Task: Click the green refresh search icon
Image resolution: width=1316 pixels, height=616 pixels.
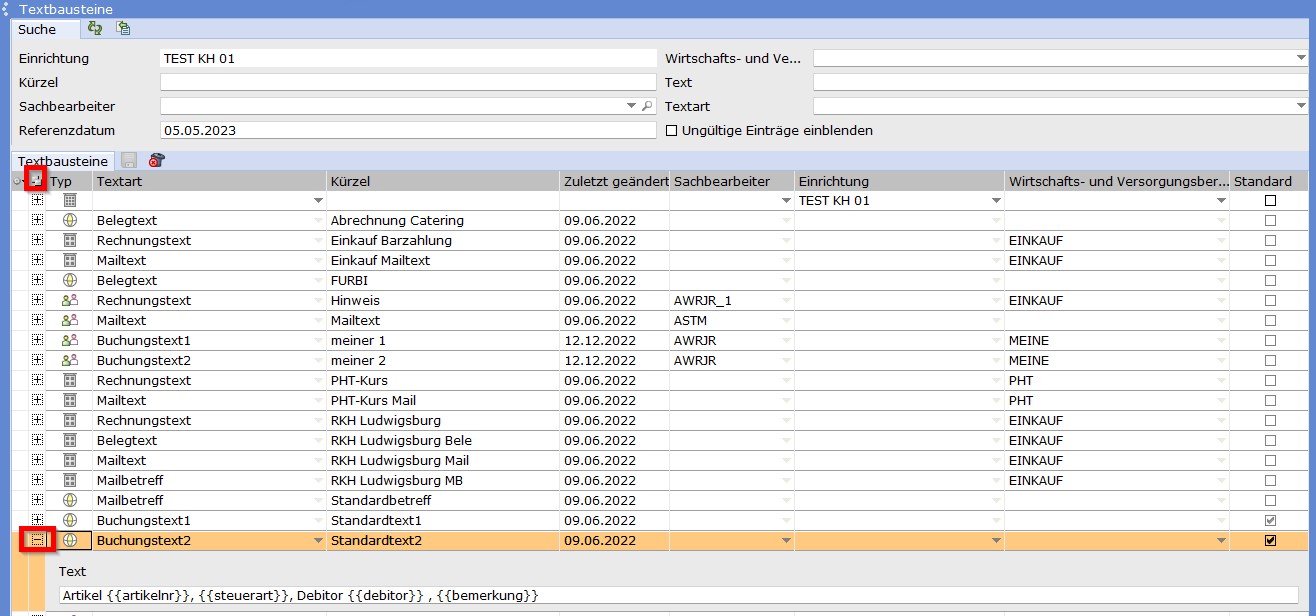Action: 95,29
